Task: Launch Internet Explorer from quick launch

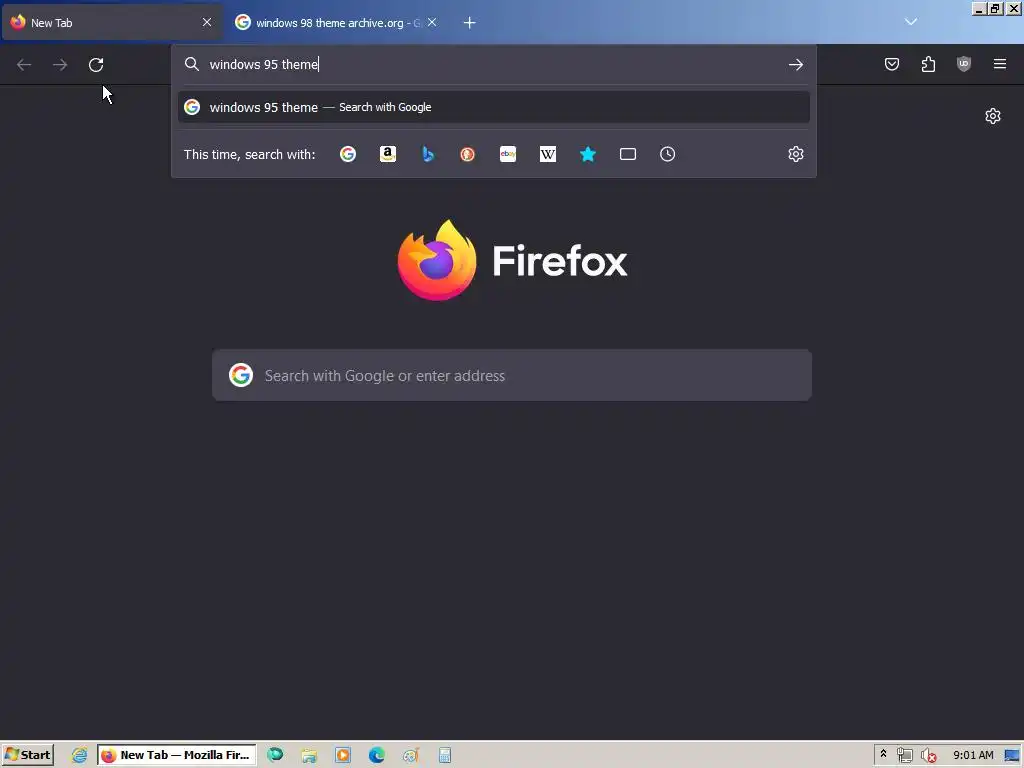Action: (x=79, y=756)
